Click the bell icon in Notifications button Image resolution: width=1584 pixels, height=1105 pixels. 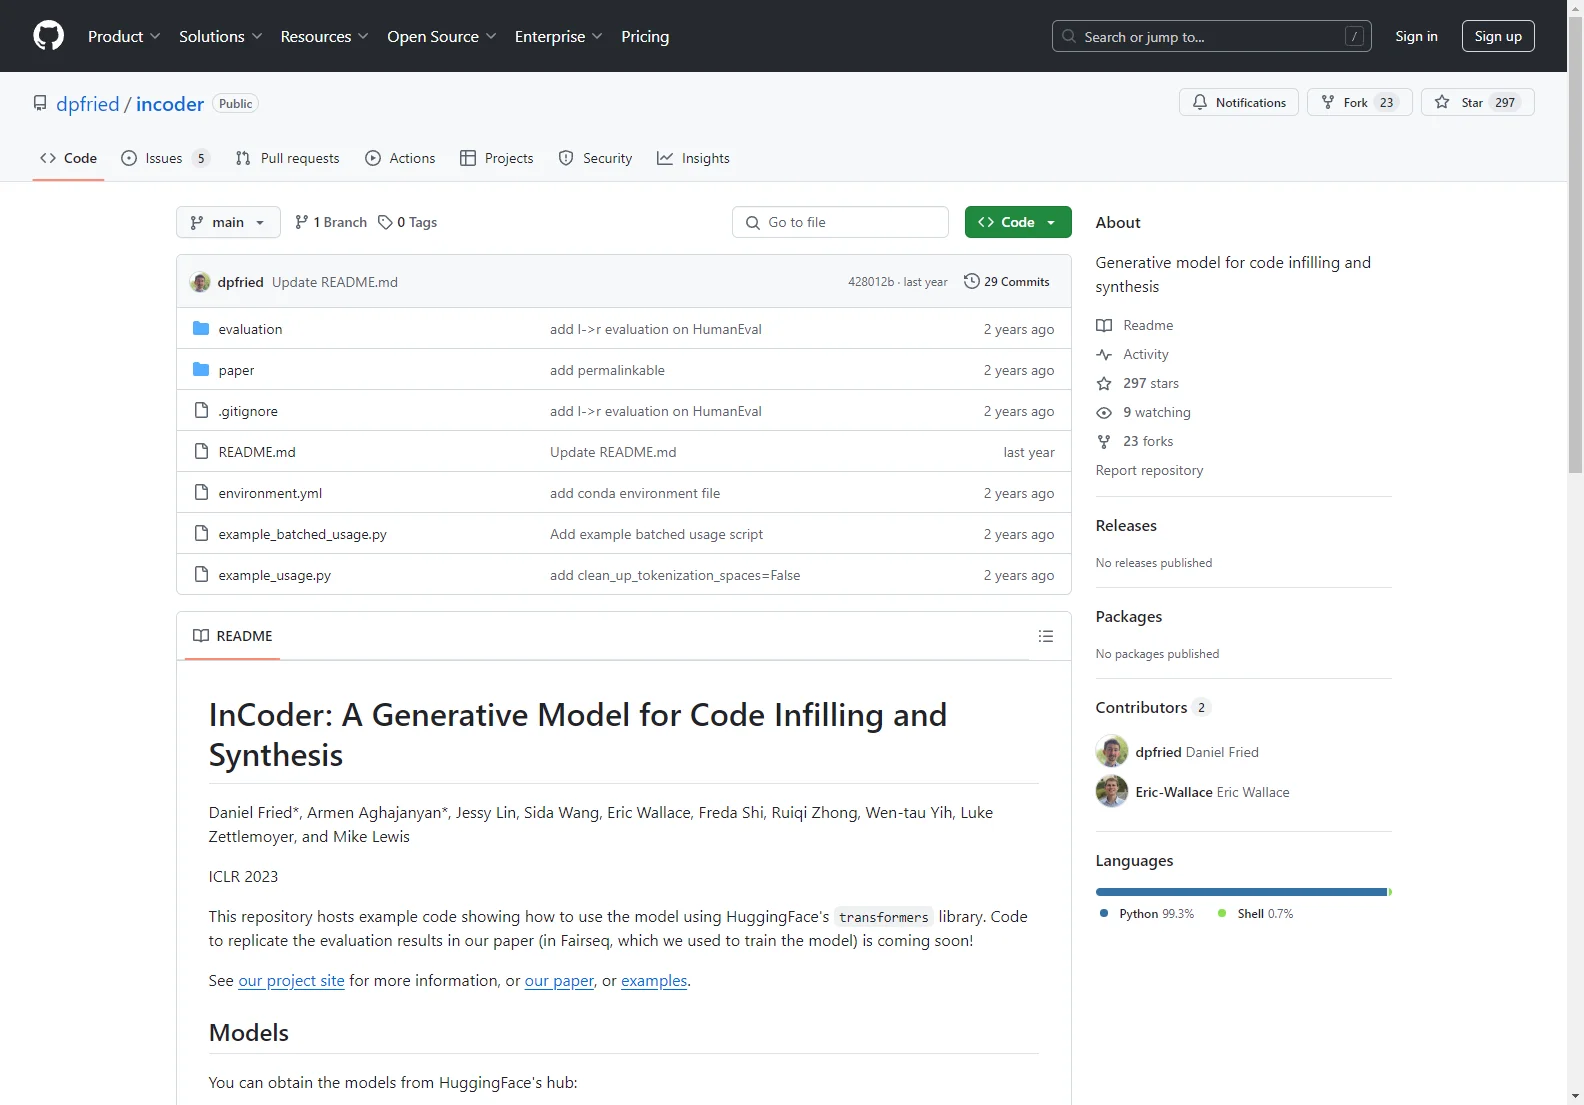pos(1200,102)
